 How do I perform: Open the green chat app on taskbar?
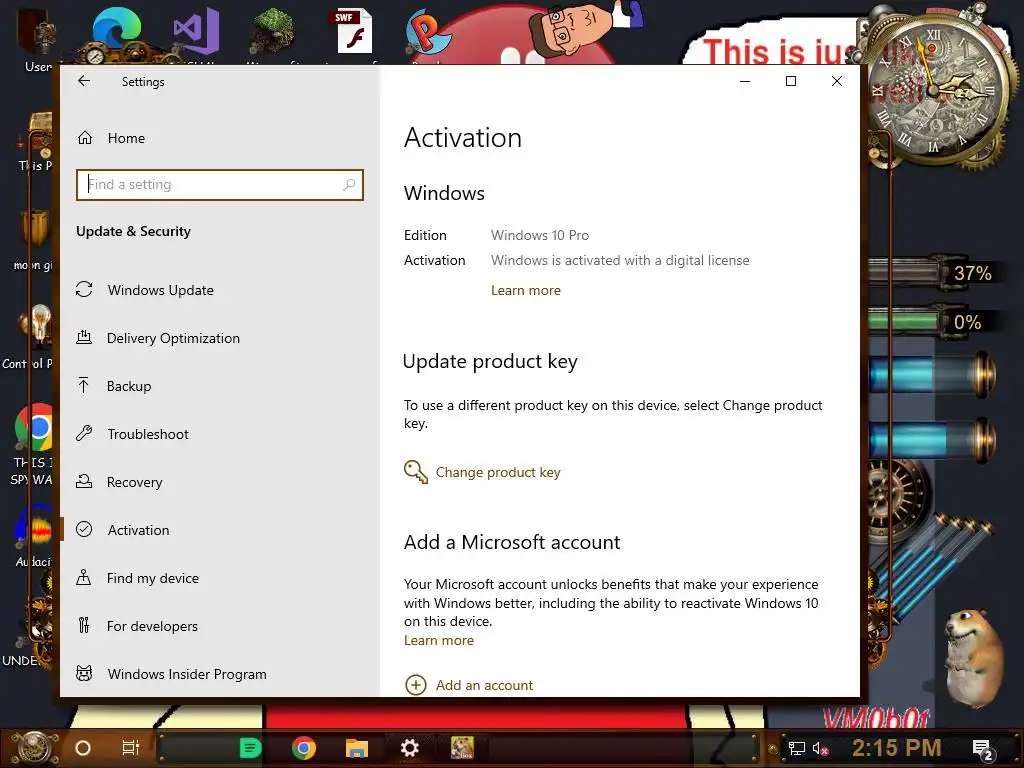click(x=250, y=748)
